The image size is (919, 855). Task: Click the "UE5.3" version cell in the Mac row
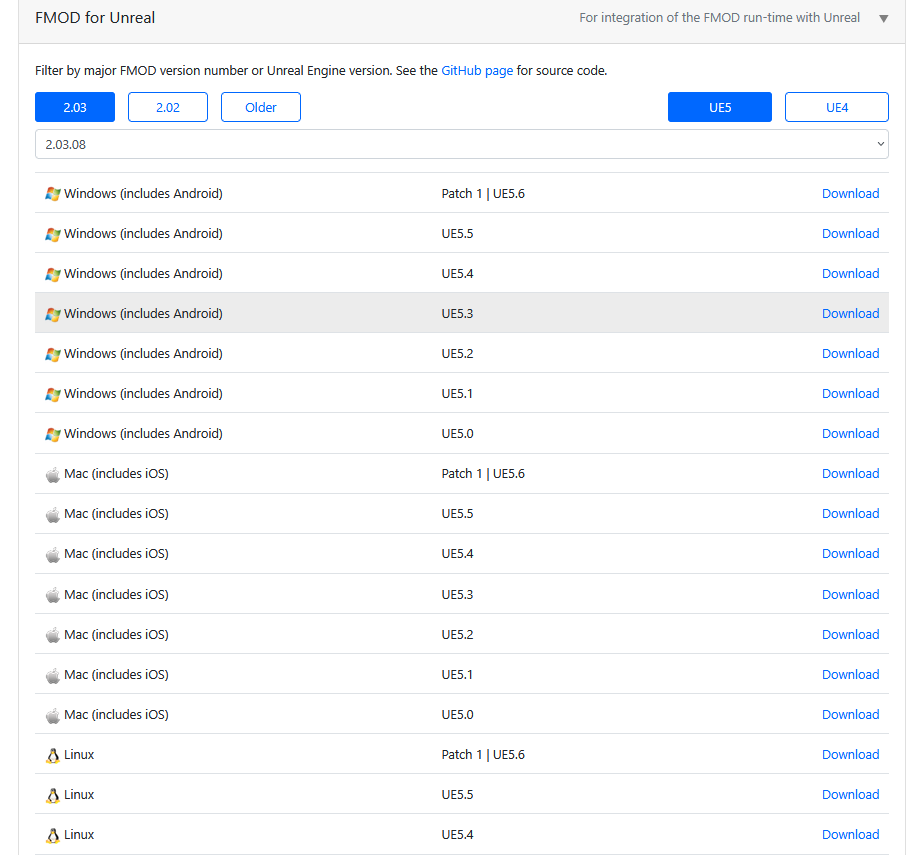pyautogui.click(x=457, y=594)
